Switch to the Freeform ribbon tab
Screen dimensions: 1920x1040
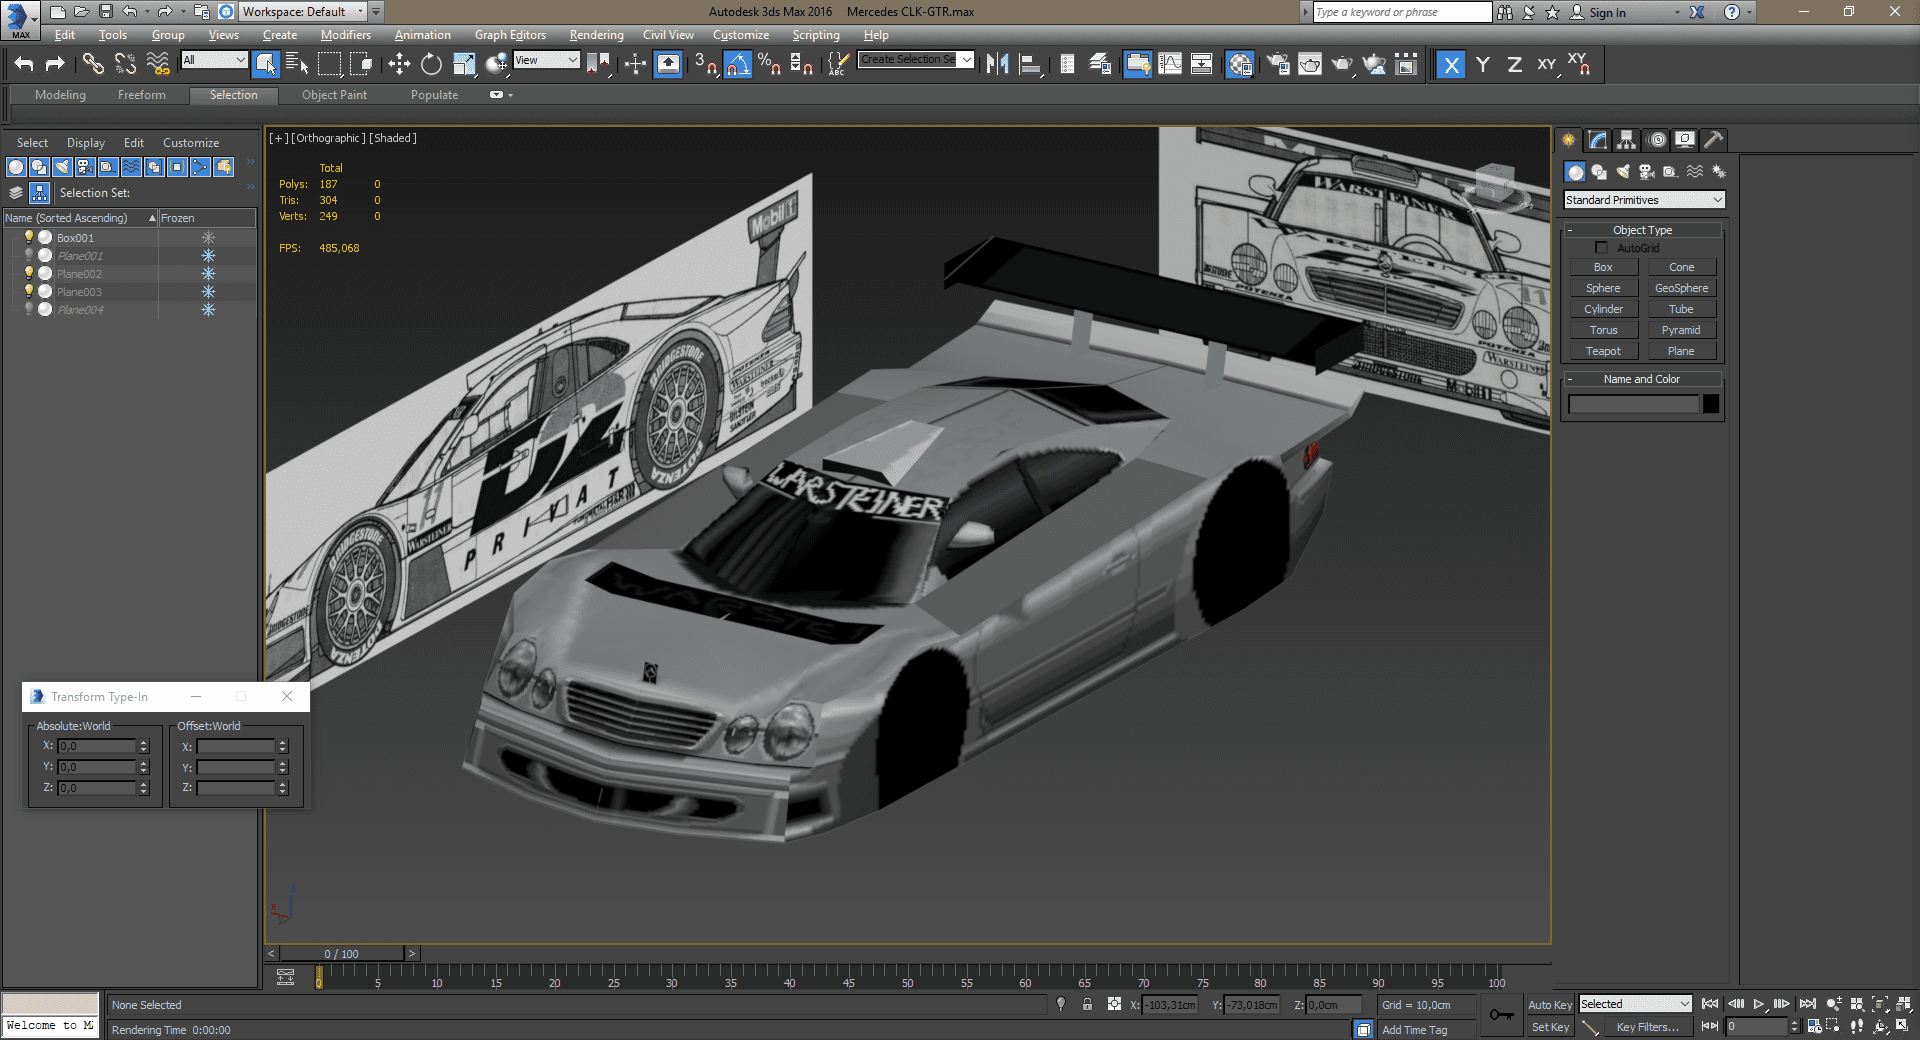(142, 95)
